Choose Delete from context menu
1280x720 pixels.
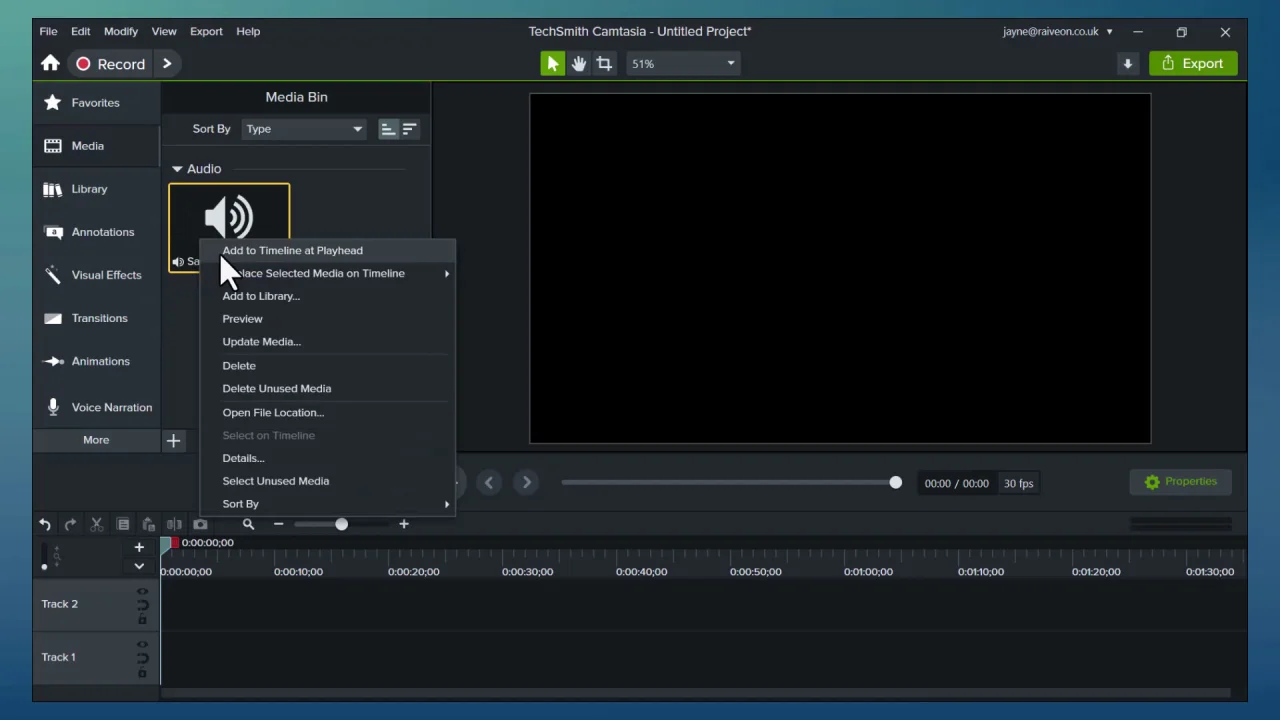click(x=328, y=366)
